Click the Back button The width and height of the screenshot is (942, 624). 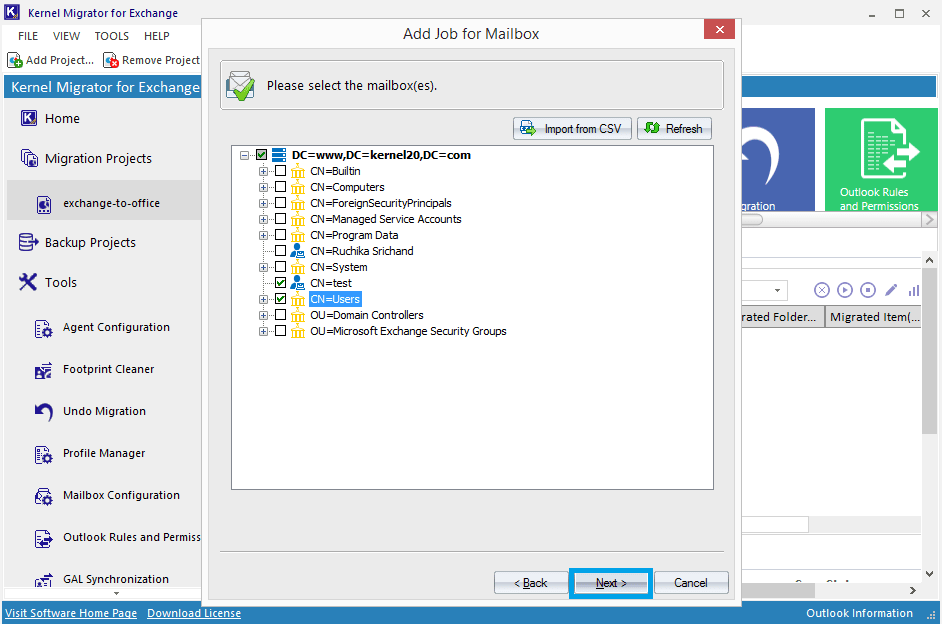click(x=530, y=583)
